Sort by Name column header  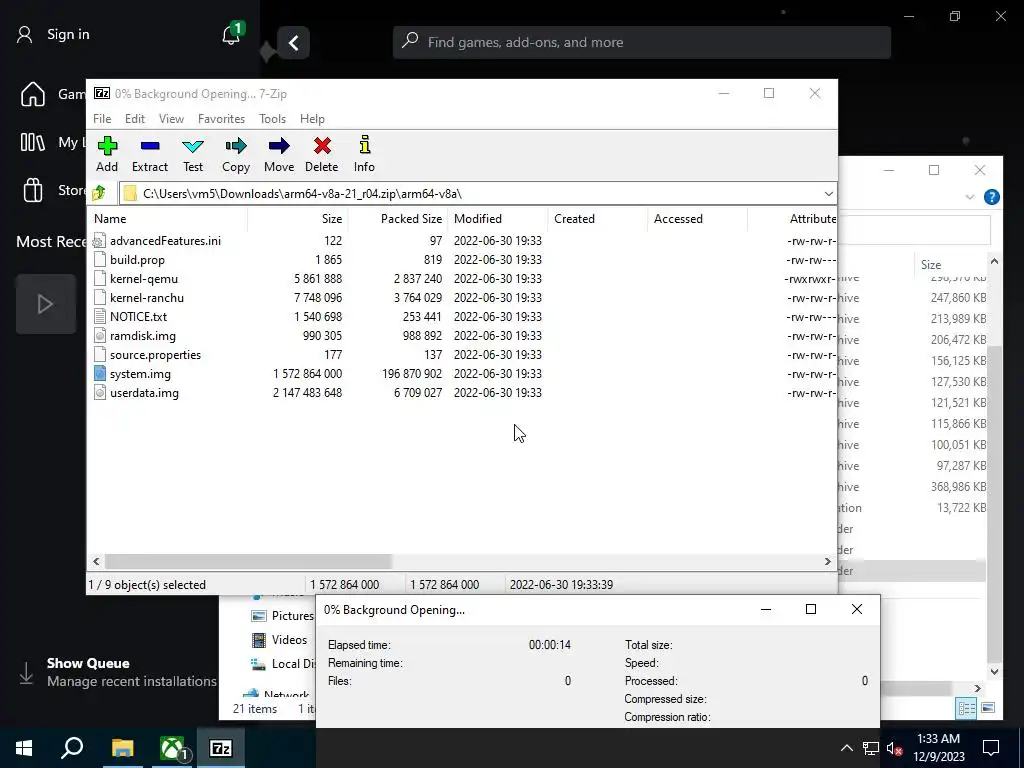click(167, 219)
